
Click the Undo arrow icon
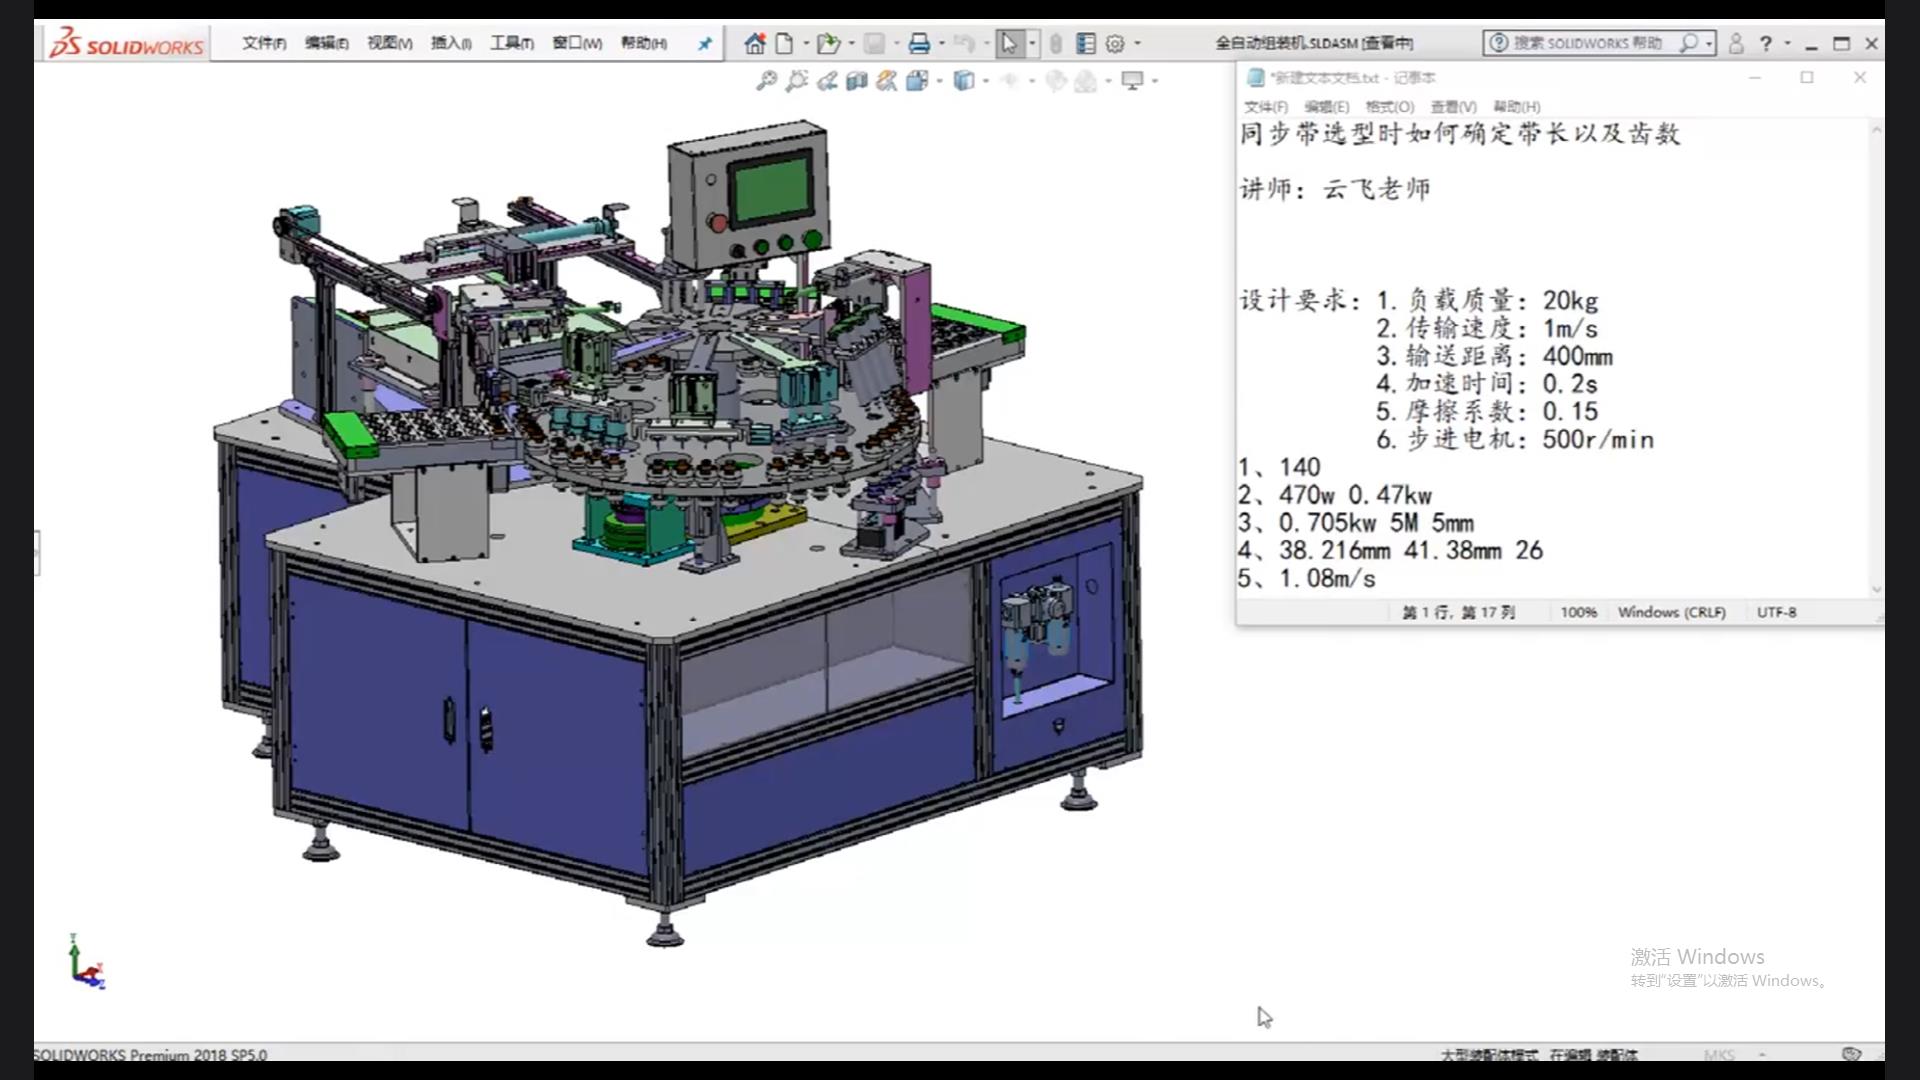pyautogui.click(x=963, y=43)
